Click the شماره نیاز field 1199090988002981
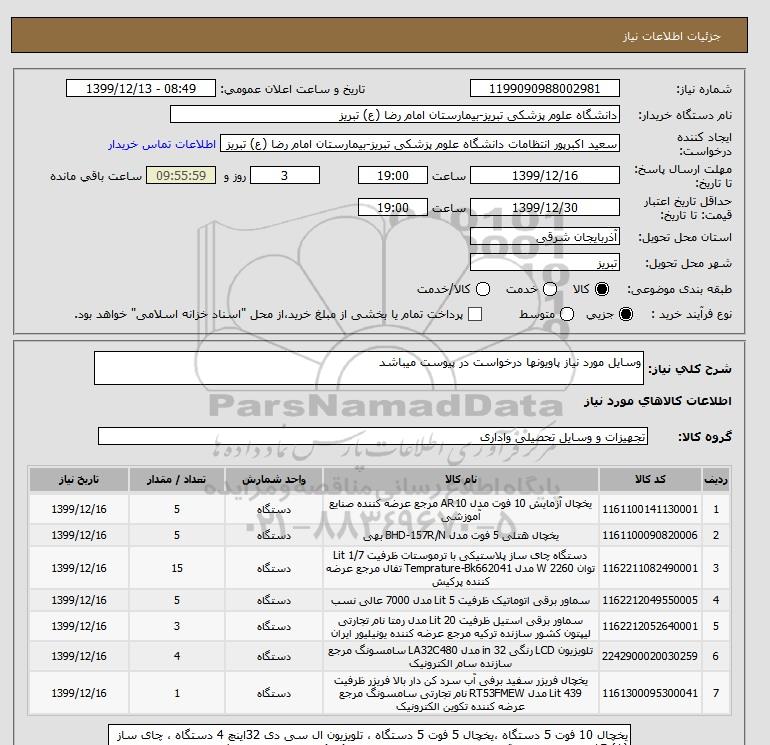 (x=545, y=88)
